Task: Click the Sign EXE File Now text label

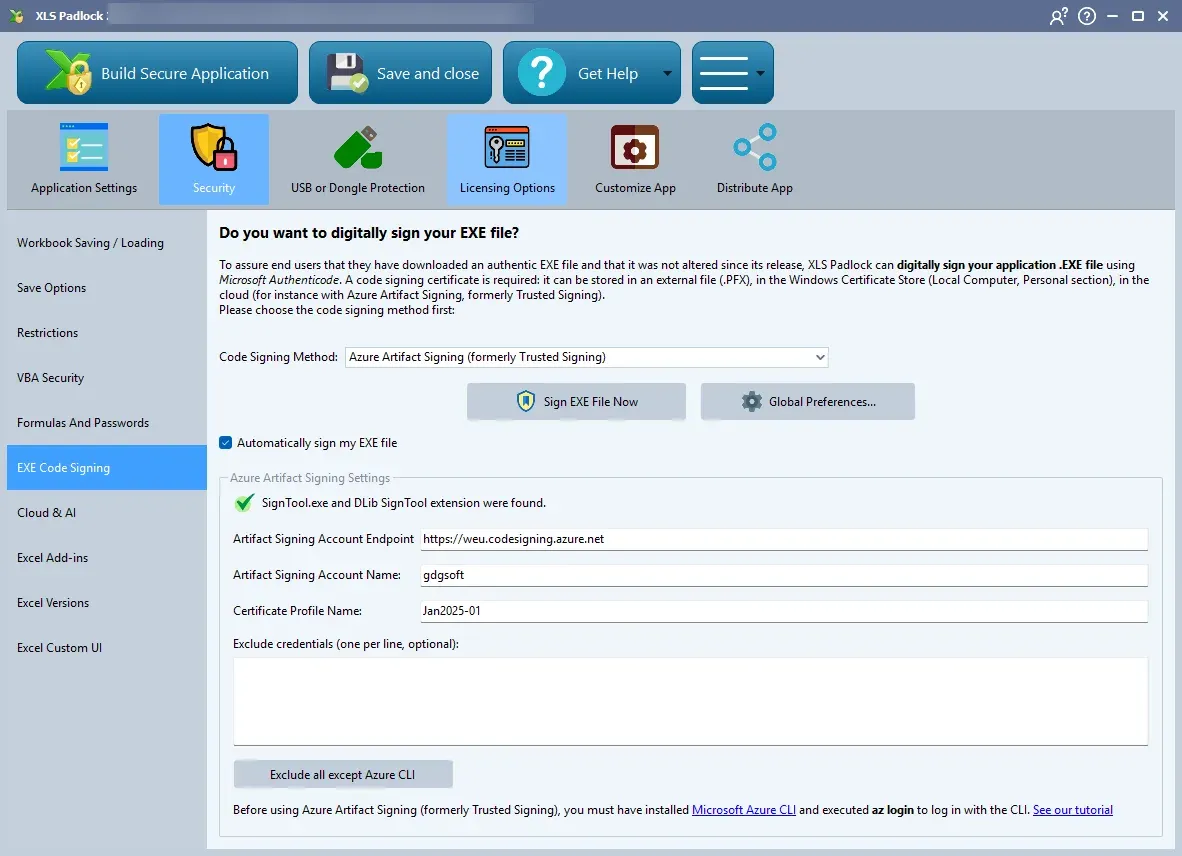Action: coord(590,402)
